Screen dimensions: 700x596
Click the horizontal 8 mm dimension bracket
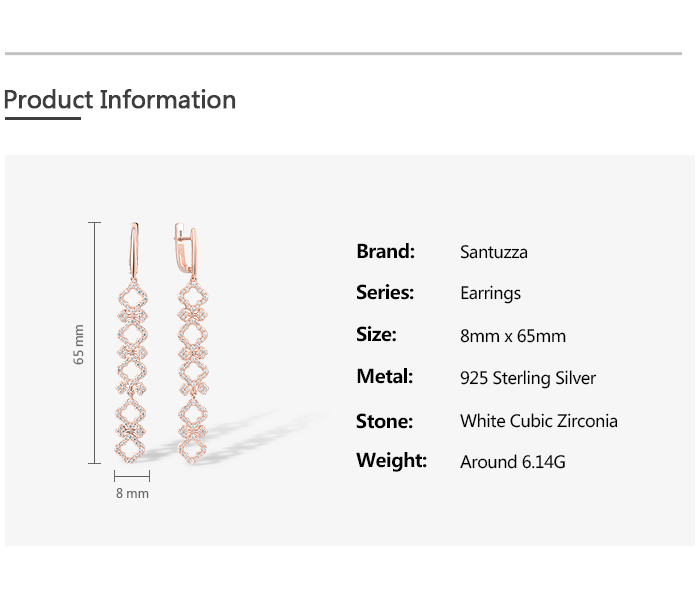point(132,476)
